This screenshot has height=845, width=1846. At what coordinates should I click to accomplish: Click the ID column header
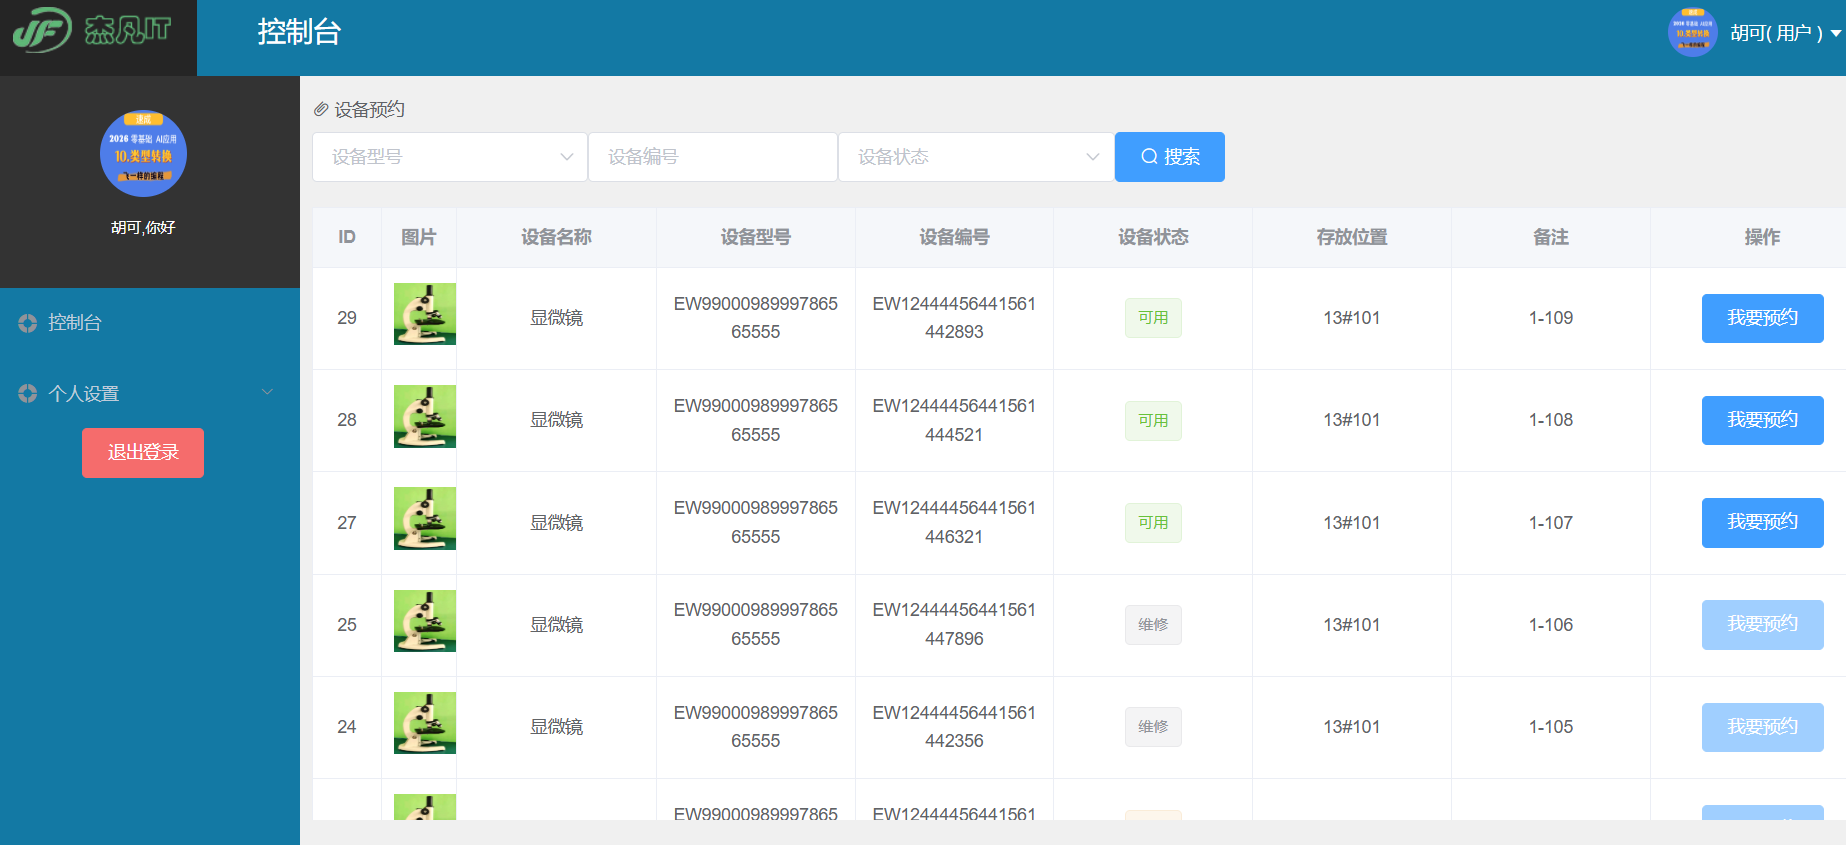point(347,237)
